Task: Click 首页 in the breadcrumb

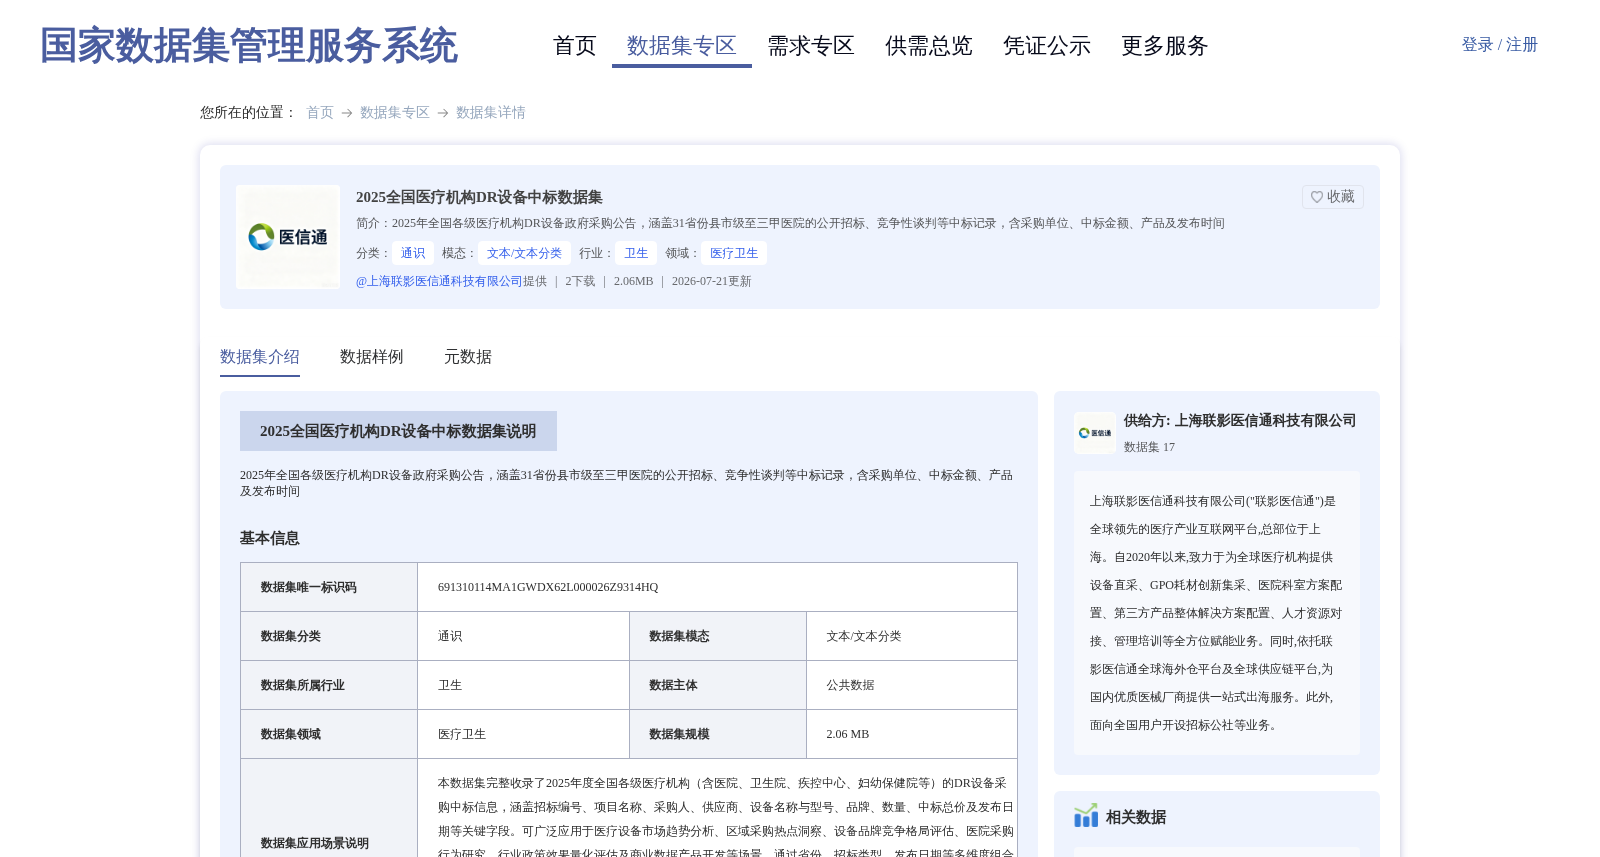Action: tap(320, 113)
